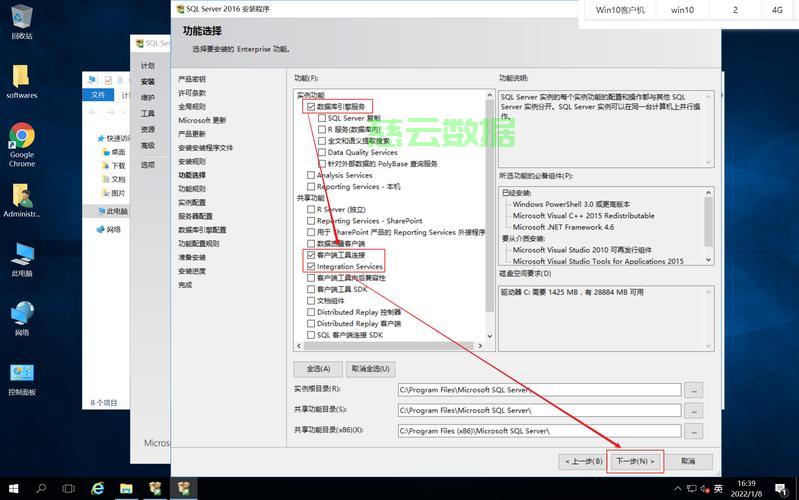This screenshot has width=799, height=500.
Task: Check the Analysis Services feature
Action: (x=311, y=175)
